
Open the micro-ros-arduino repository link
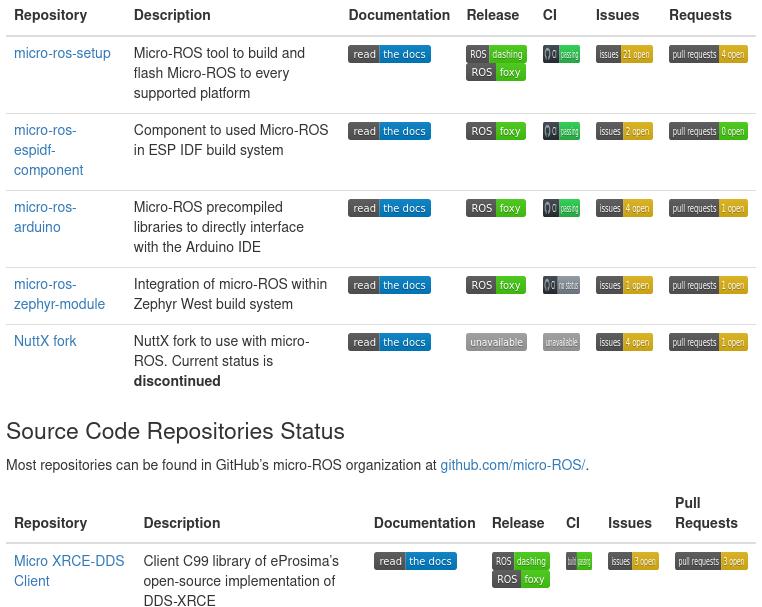point(45,217)
